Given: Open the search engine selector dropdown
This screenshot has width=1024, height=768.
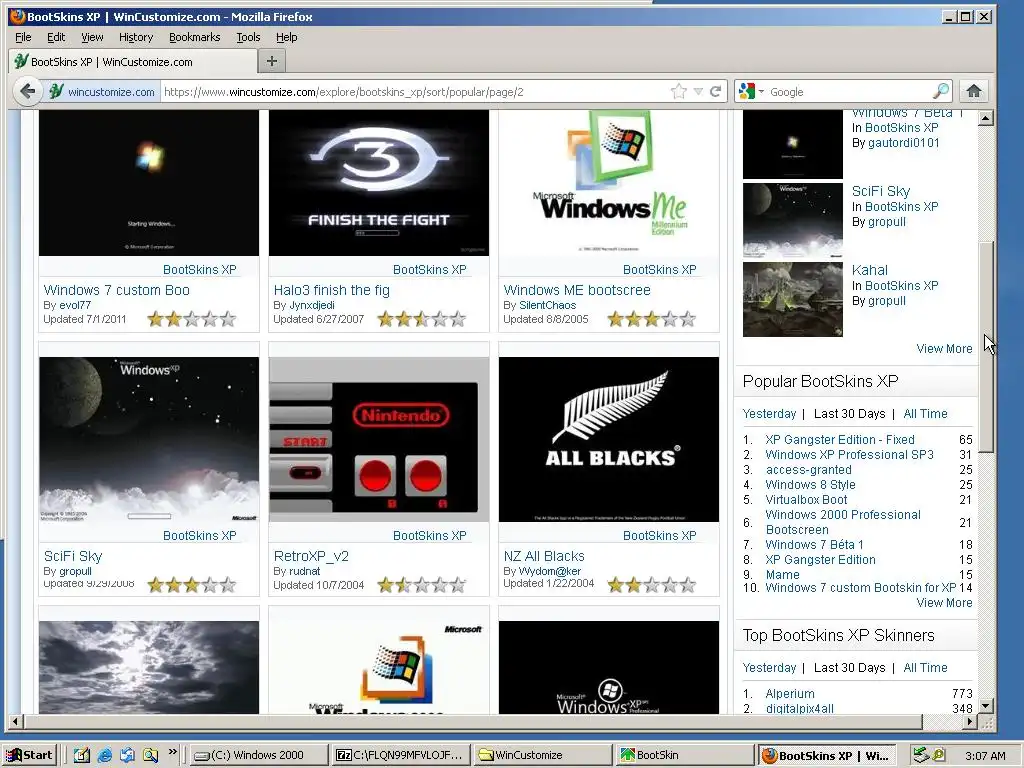Looking at the screenshot, I should 751,91.
